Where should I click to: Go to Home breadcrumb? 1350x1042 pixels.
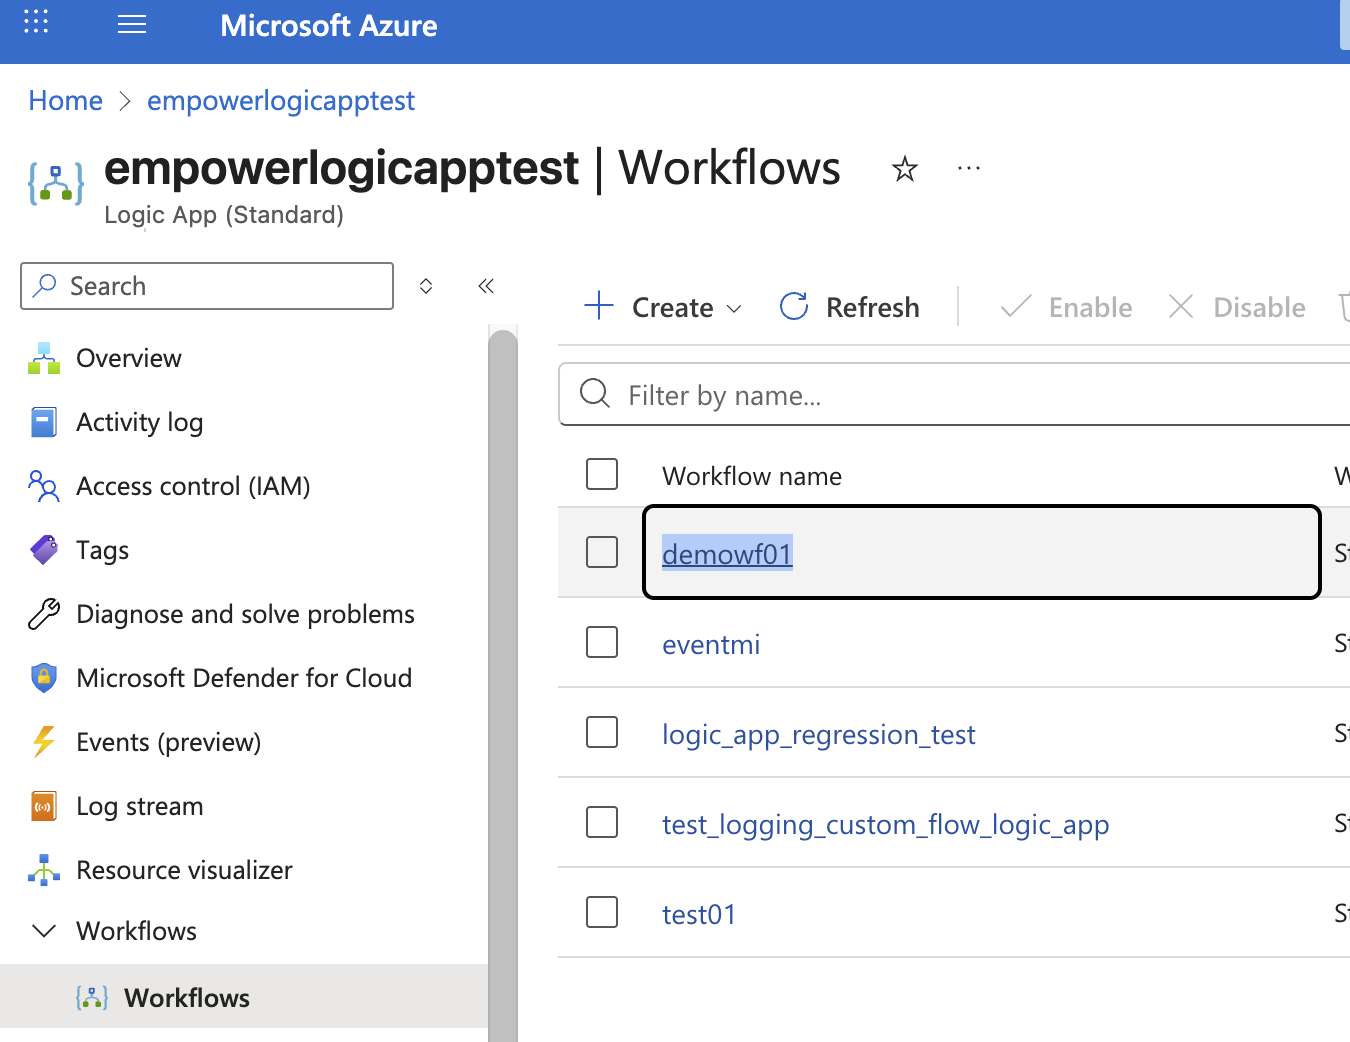point(66,101)
